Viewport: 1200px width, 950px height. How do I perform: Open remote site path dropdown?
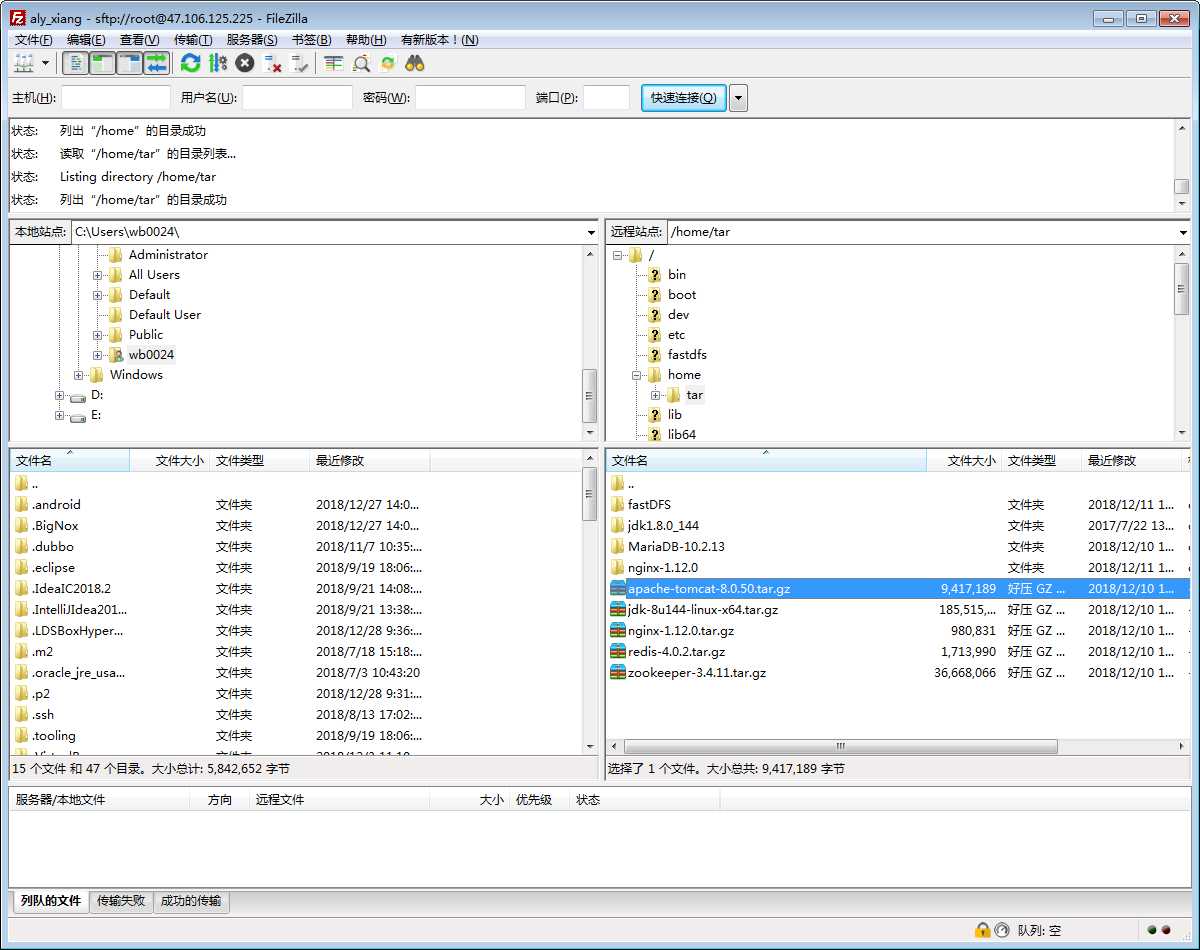(x=1184, y=232)
